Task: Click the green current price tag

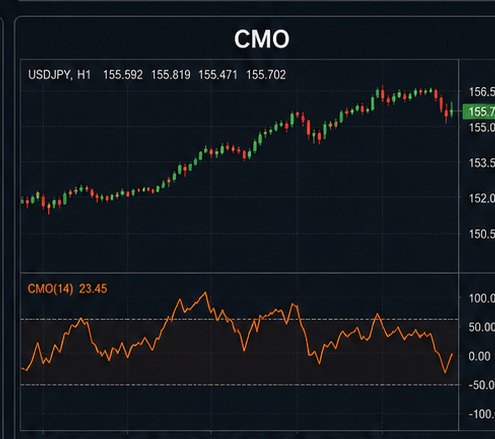Action: tap(479, 111)
